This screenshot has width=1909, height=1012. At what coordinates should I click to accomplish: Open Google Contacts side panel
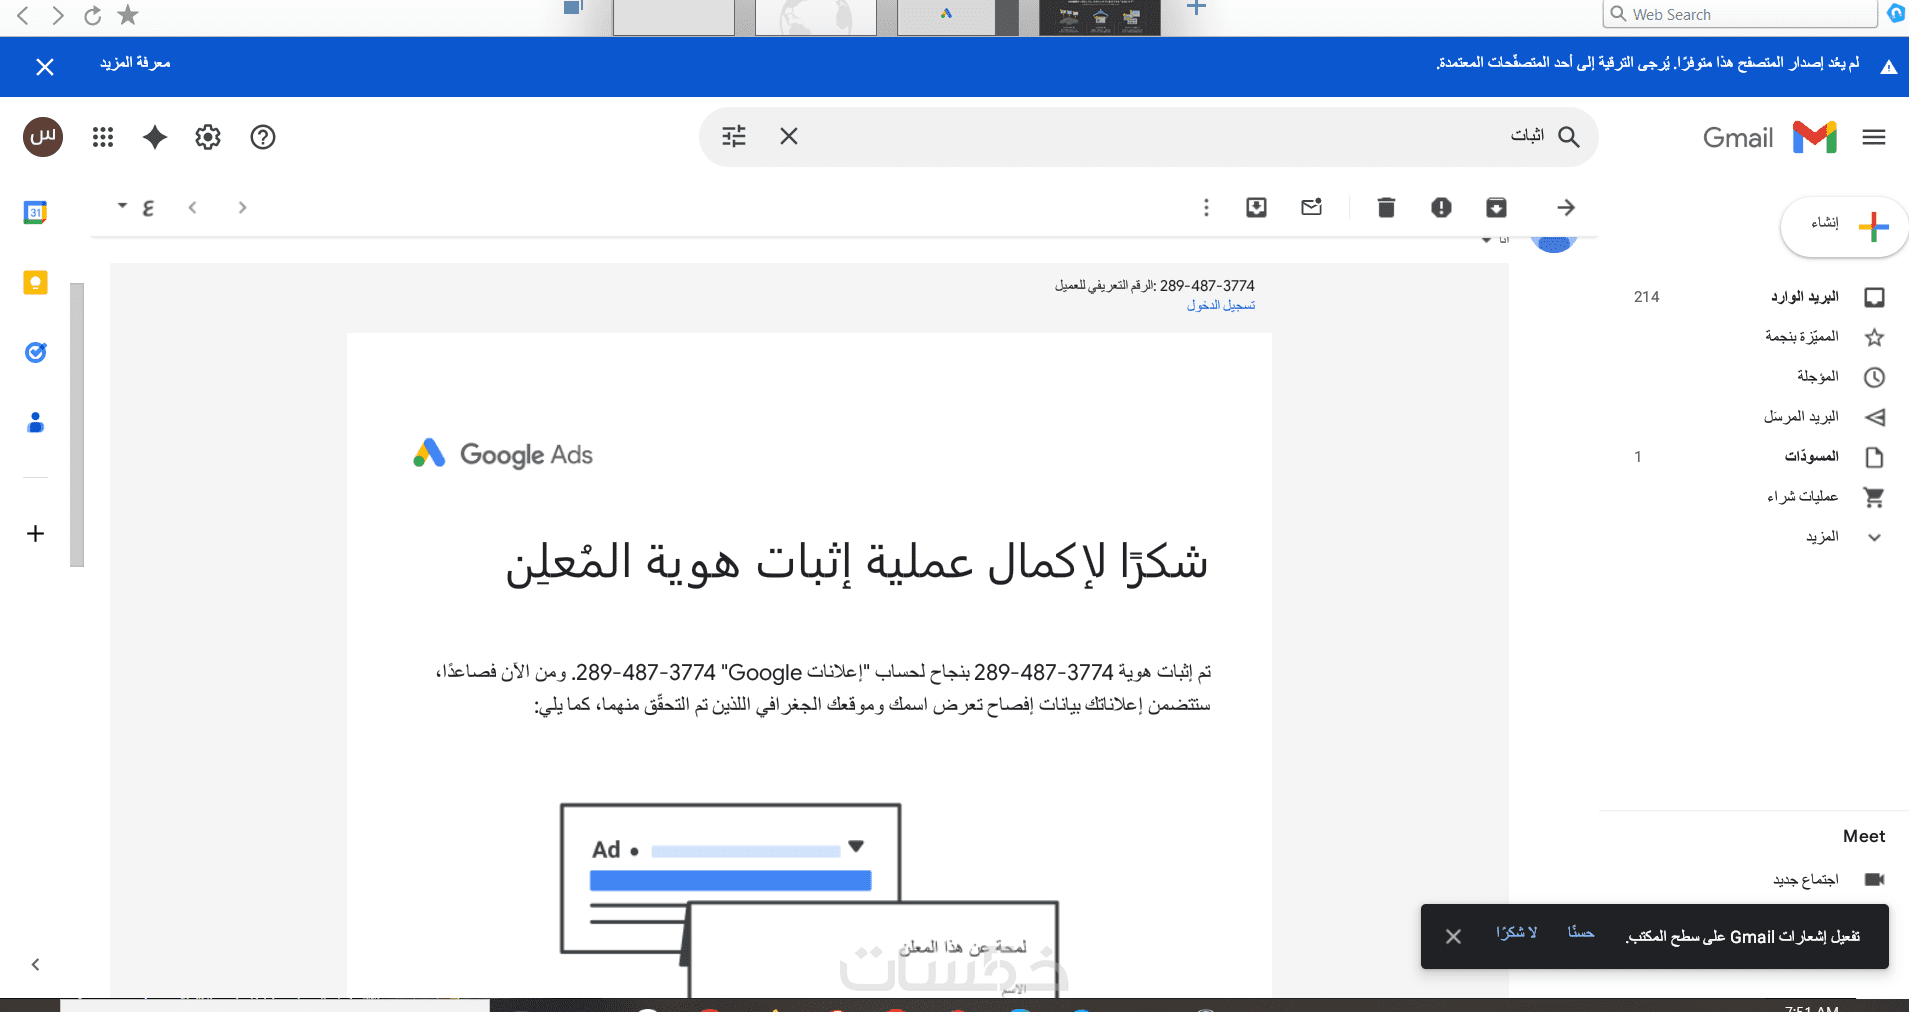click(x=35, y=422)
